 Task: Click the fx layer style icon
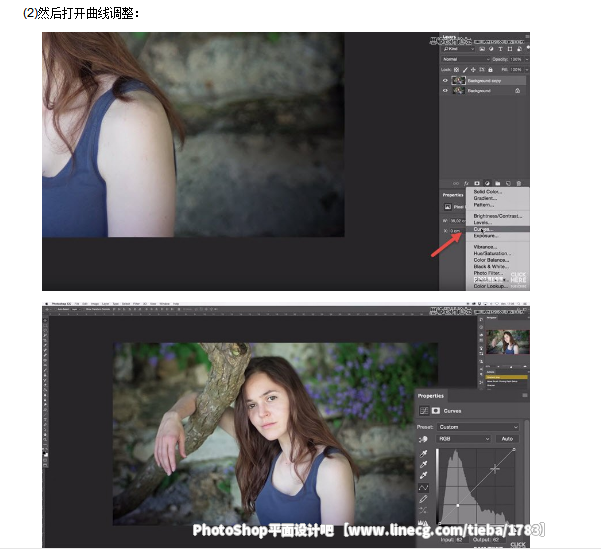click(x=466, y=184)
